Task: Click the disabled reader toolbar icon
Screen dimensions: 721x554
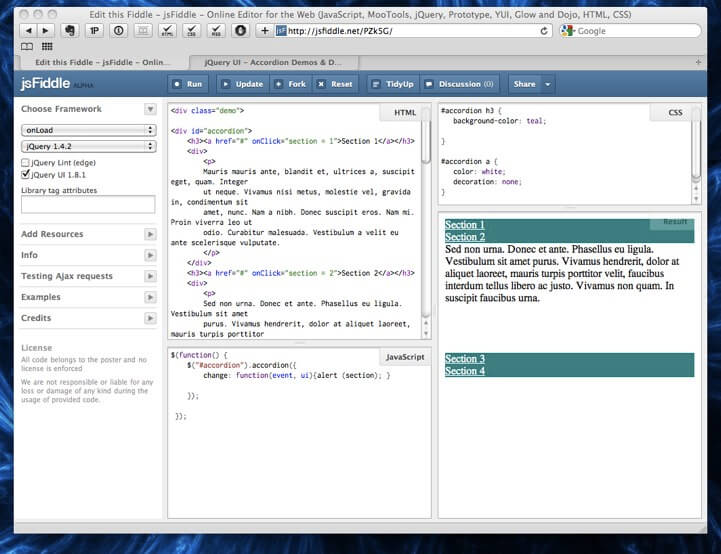Action: tap(143, 31)
